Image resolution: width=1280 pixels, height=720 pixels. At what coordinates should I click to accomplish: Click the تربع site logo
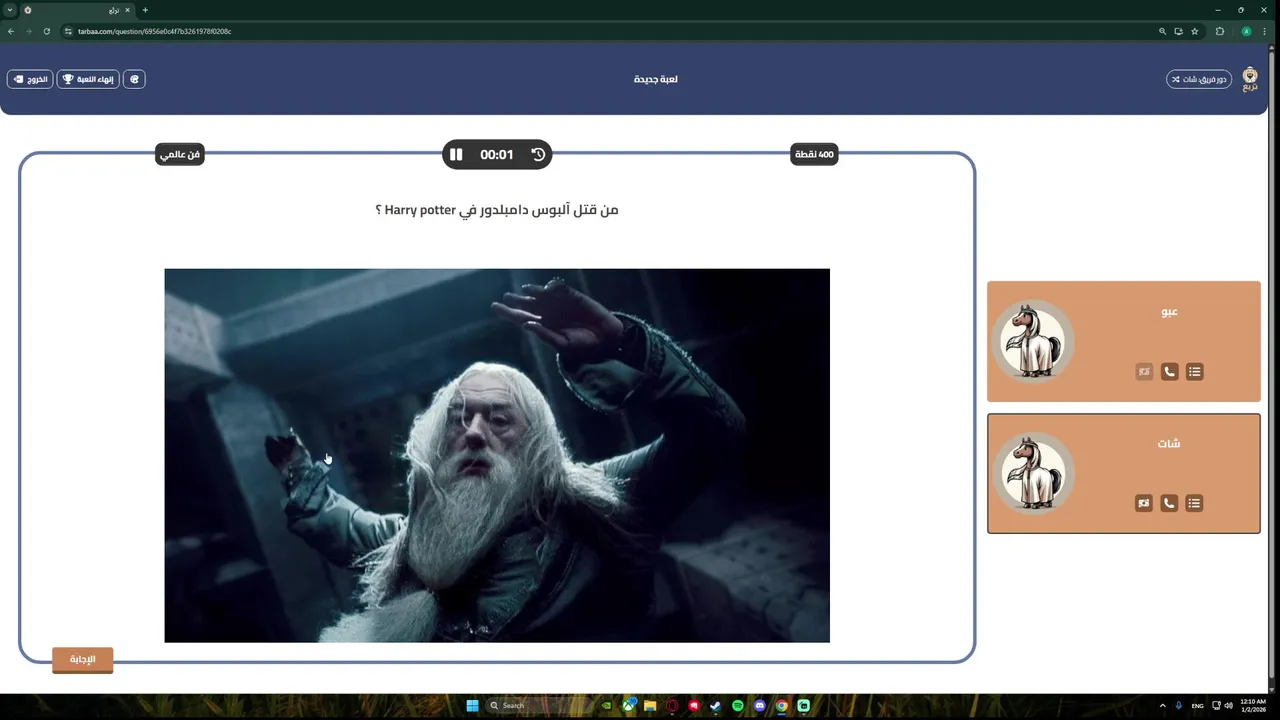click(1250, 79)
